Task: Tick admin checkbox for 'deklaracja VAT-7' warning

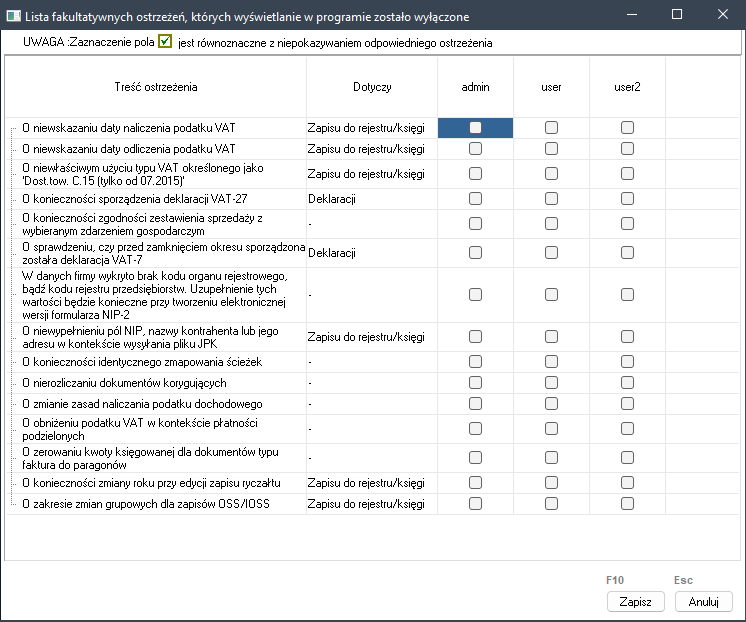Action: [x=475, y=253]
